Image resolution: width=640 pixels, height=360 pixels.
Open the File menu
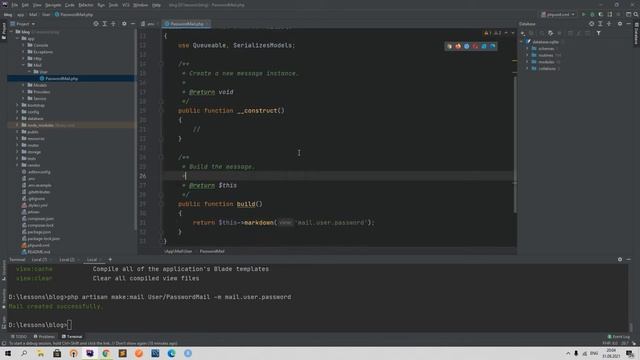15,5
